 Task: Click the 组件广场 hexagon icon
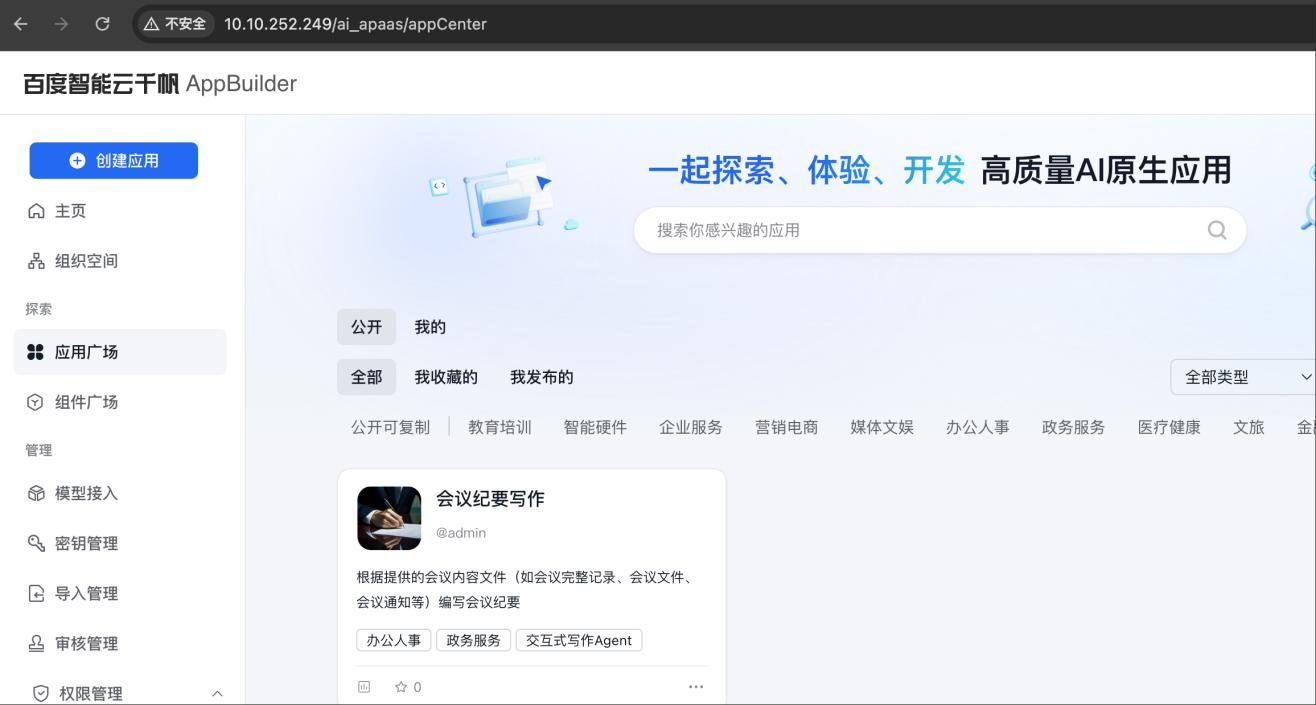(36, 402)
